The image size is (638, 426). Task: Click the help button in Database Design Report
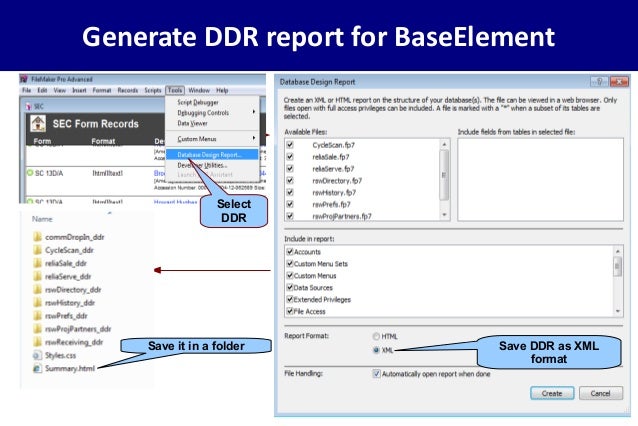[x=599, y=81]
